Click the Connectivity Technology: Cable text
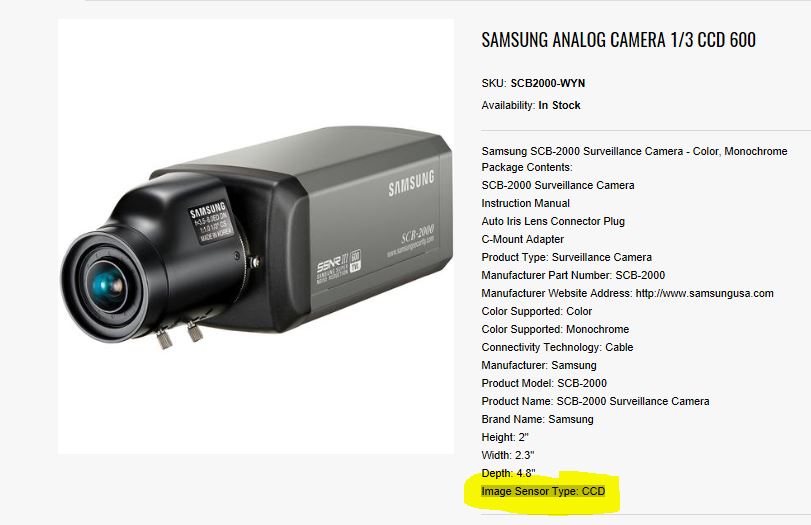Viewport: 811px width, 525px height. tap(557, 347)
